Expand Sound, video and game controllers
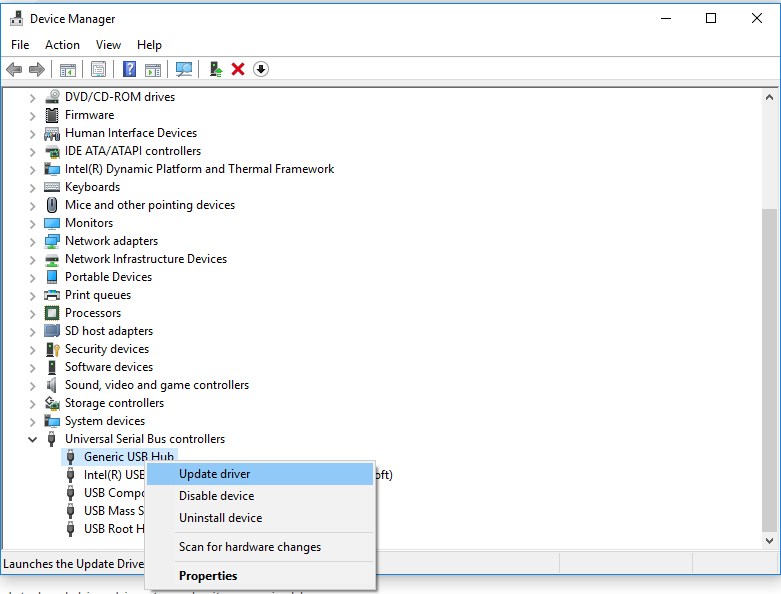This screenshot has height=594, width=781. pyautogui.click(x=32, y=386)
